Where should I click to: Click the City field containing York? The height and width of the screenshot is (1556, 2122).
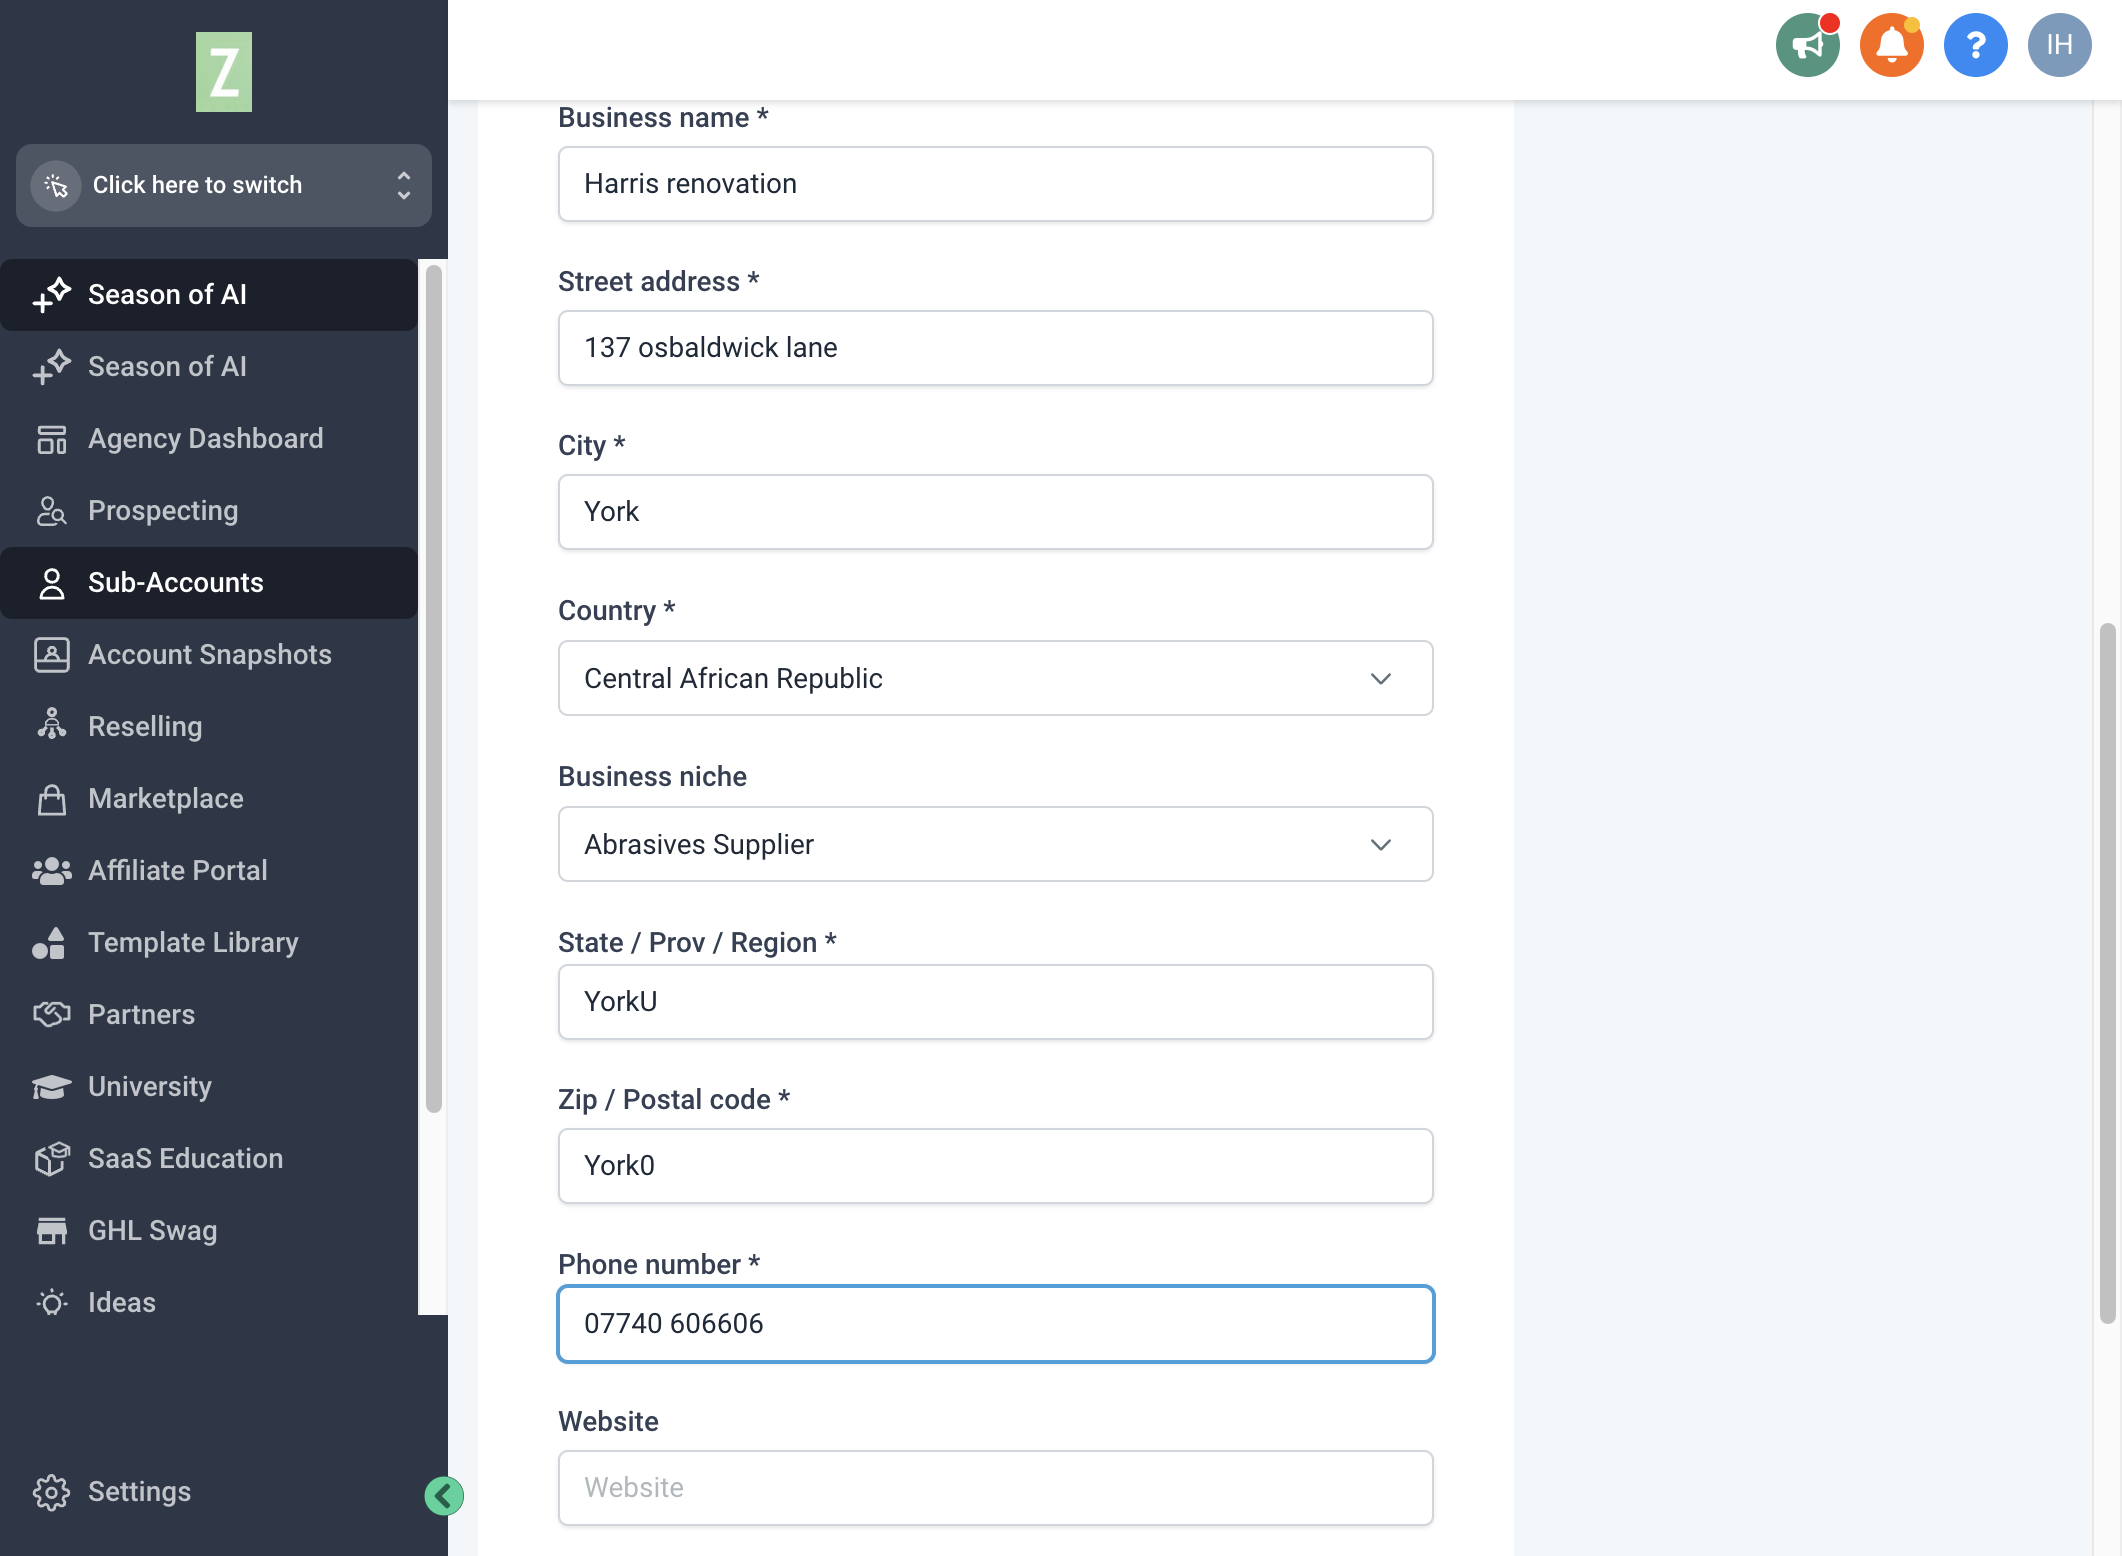[995, 512]
